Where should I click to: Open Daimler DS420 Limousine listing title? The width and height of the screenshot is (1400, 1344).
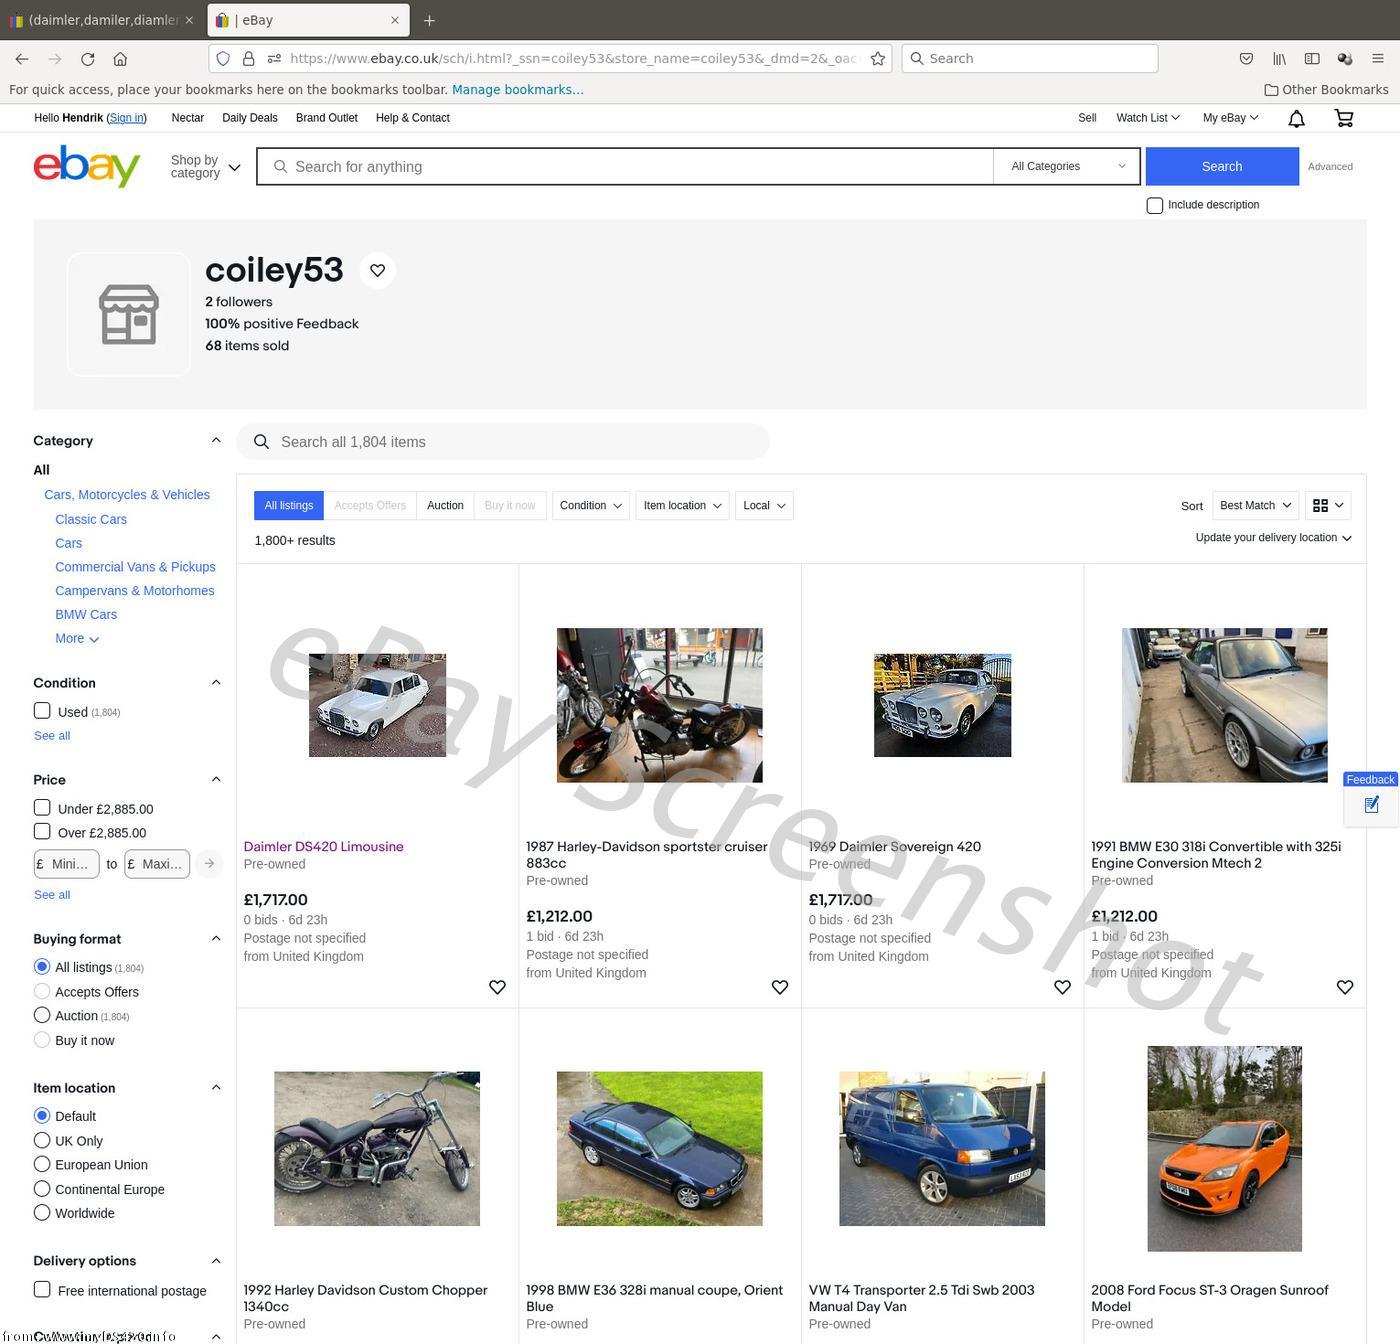(324, 847)
